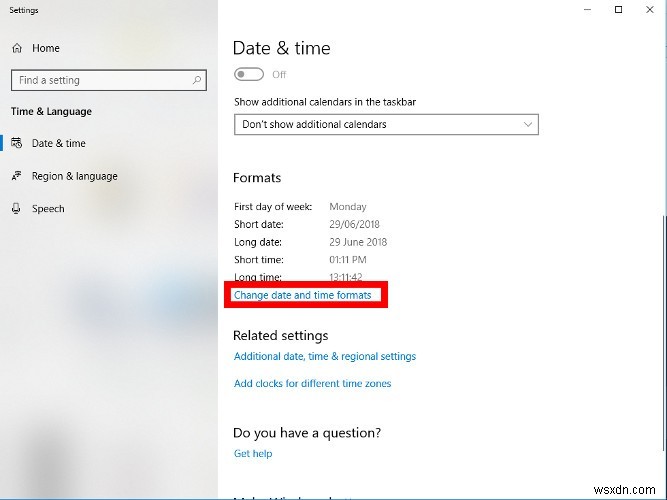Click the Related settings heading

coord(281,336)
